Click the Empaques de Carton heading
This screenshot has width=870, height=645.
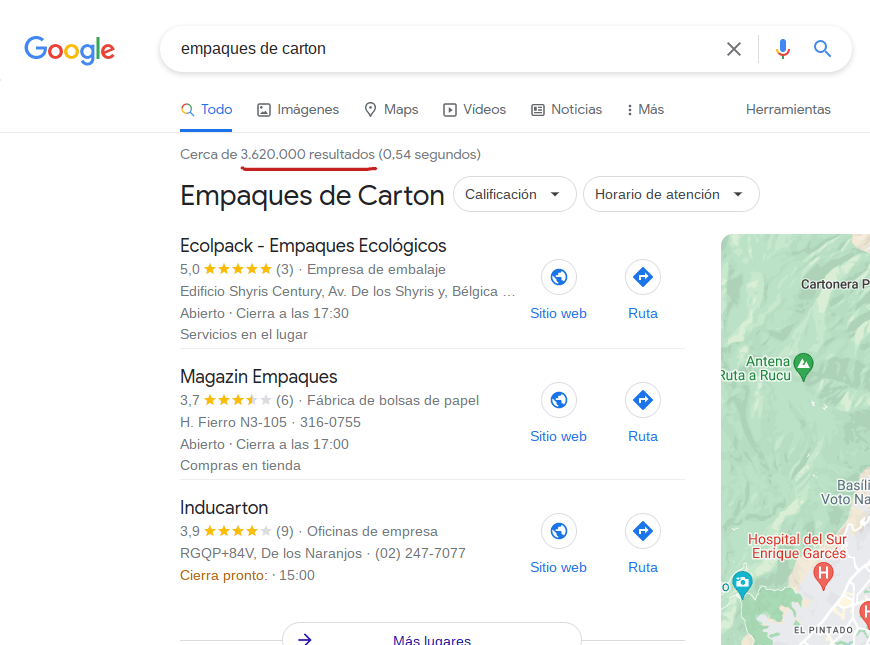pos(312,195)
